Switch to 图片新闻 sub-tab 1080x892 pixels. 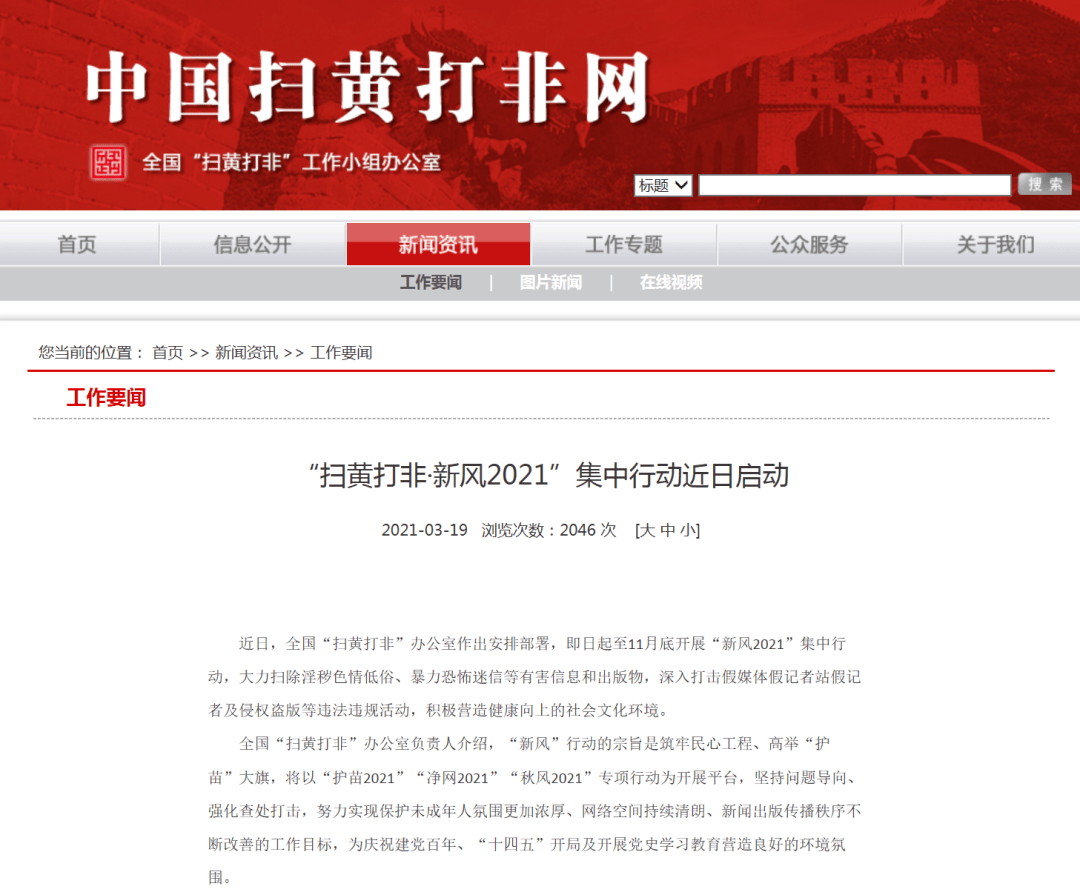pos(551,283)
